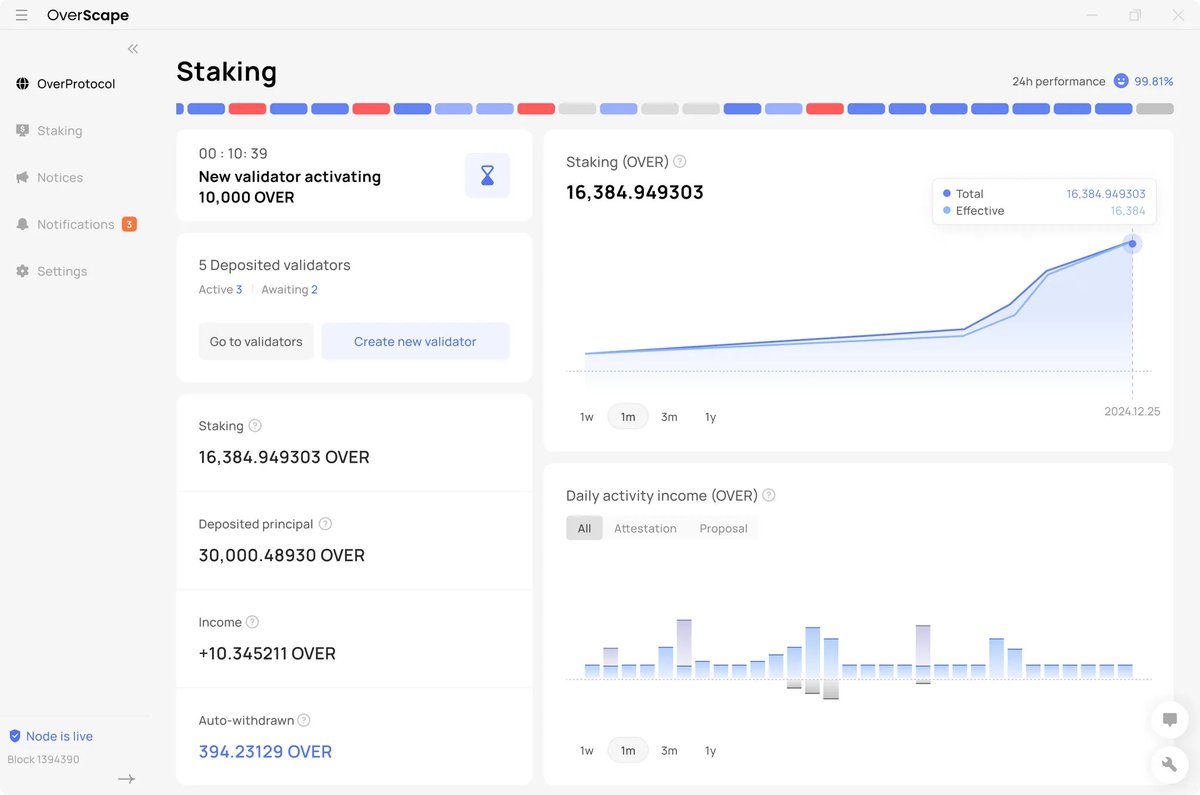The height and width of the screenshot is (795, 1200).
Task: Maximize the OverScape window
Action: click(1135, 16)
